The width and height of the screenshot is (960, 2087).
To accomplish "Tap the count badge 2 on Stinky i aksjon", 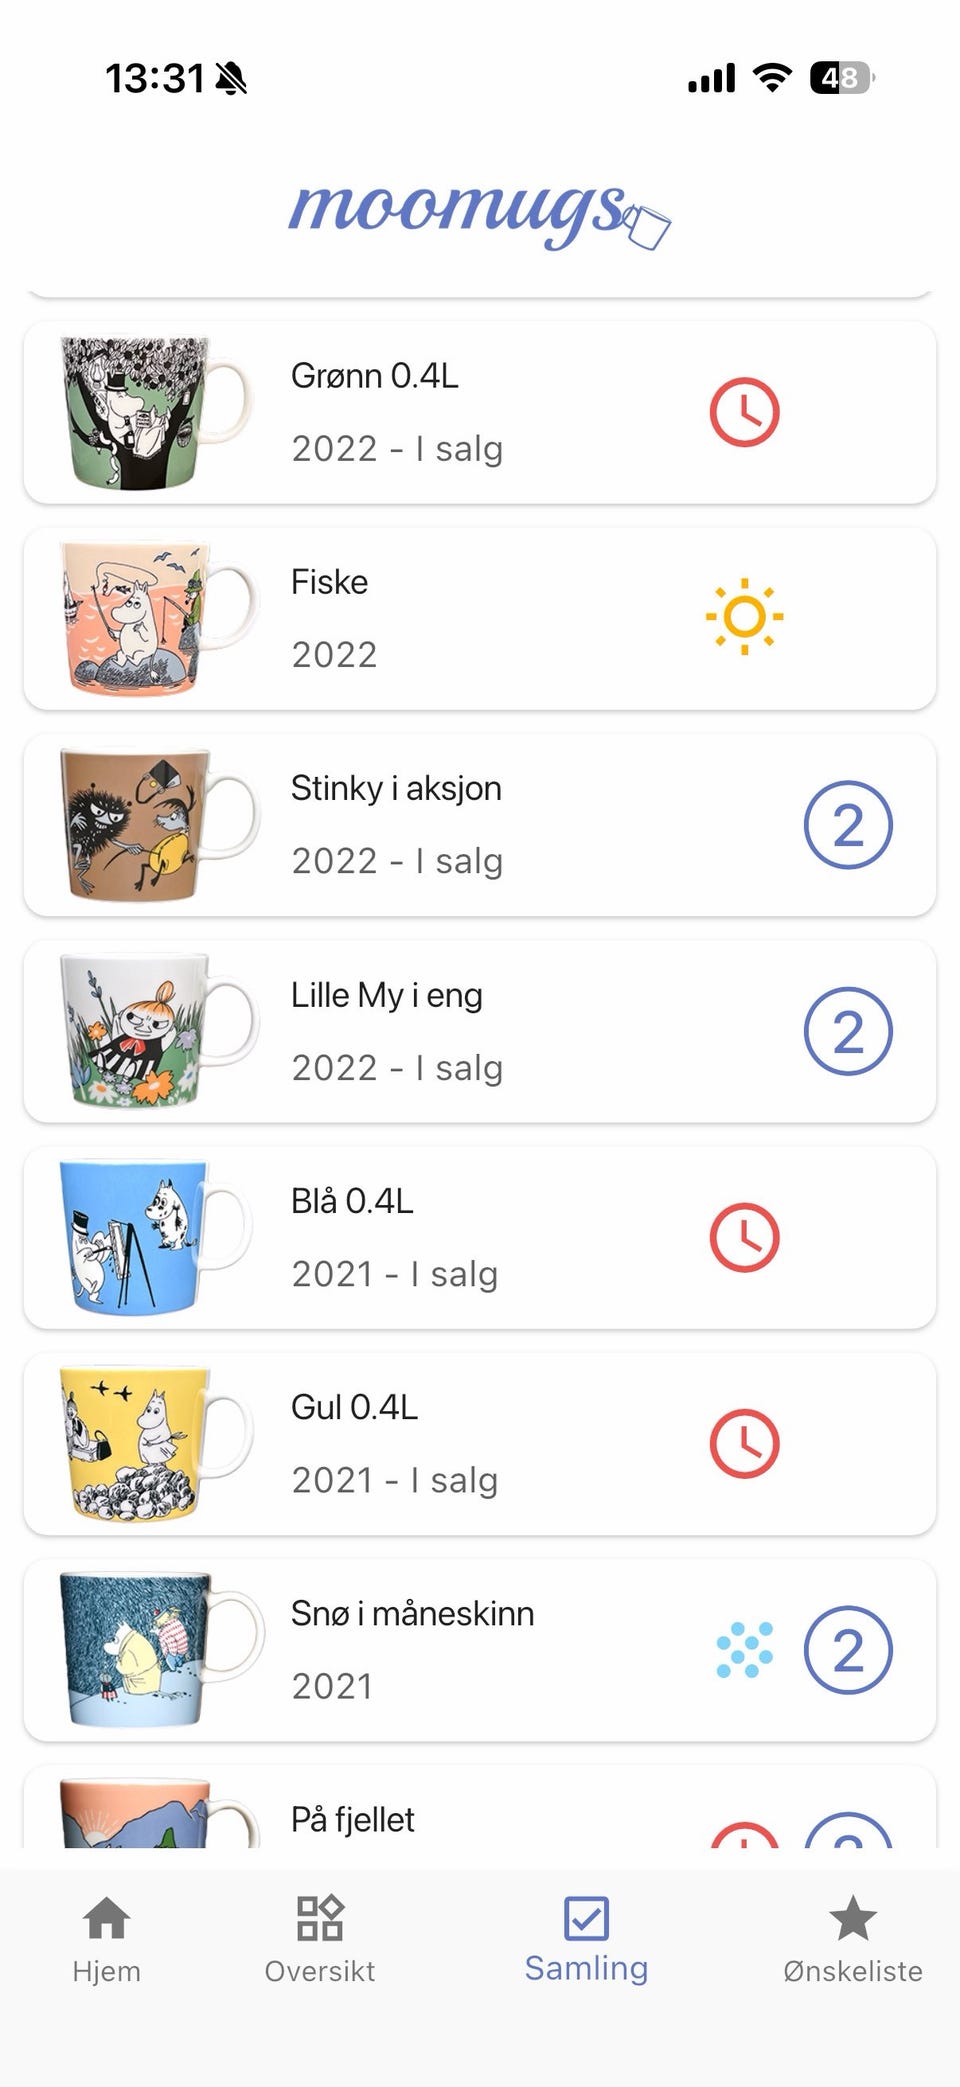I will [848, 825].
